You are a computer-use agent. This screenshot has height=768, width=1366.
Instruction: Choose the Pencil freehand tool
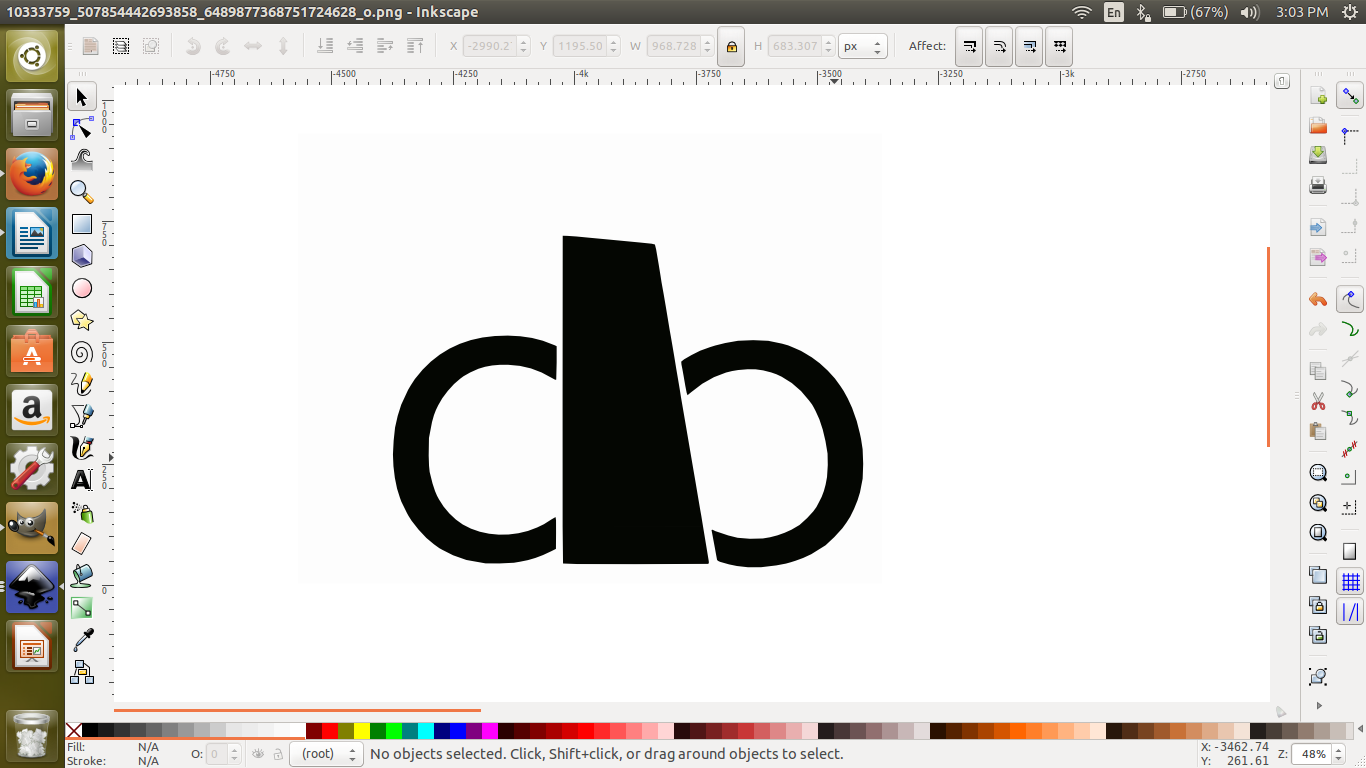[82, 383]
